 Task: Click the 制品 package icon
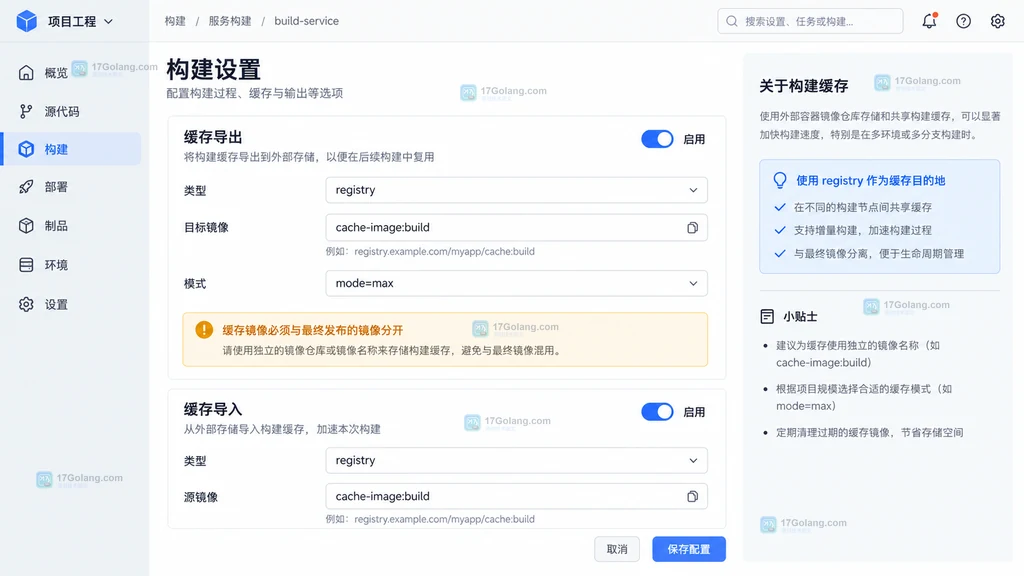[x=26, y=226]
